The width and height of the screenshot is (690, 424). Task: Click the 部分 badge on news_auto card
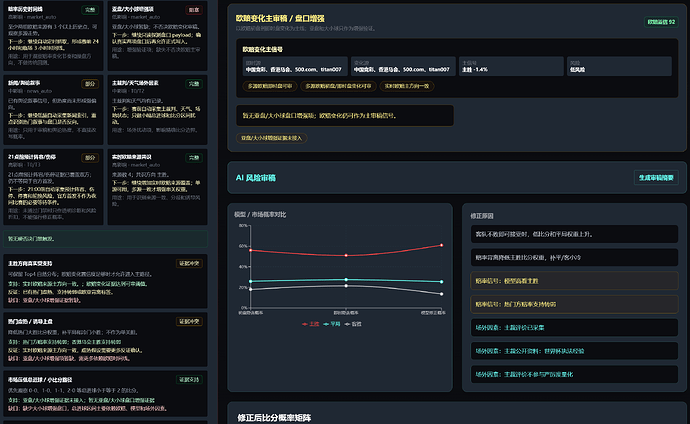90,84
